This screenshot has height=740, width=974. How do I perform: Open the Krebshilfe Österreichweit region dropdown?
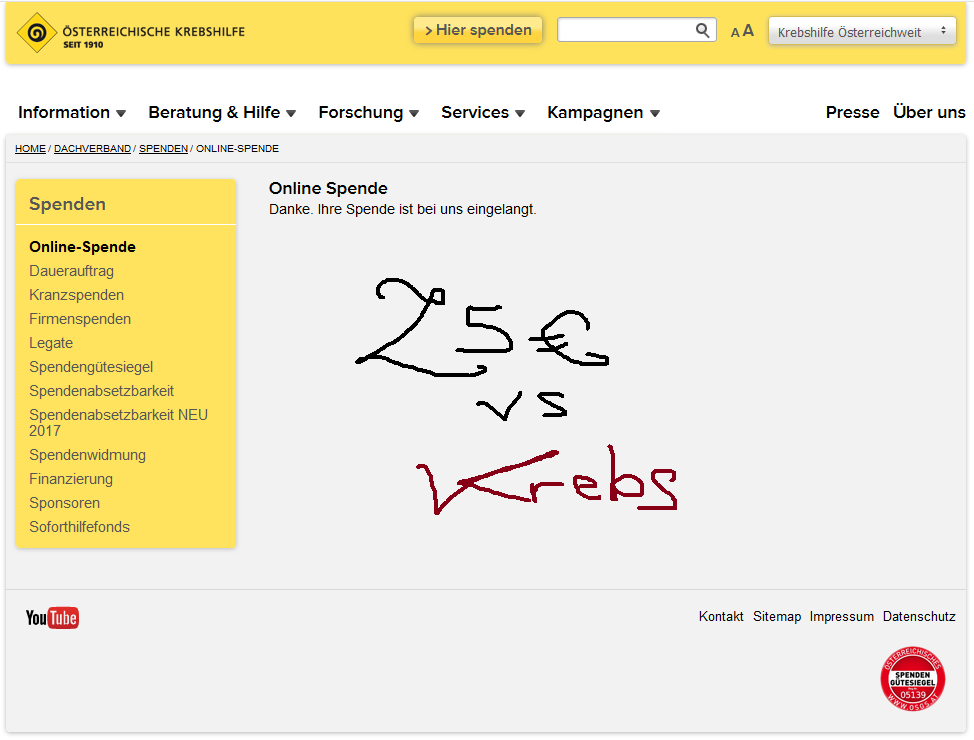pyautogui.click(x=862, y=31)
